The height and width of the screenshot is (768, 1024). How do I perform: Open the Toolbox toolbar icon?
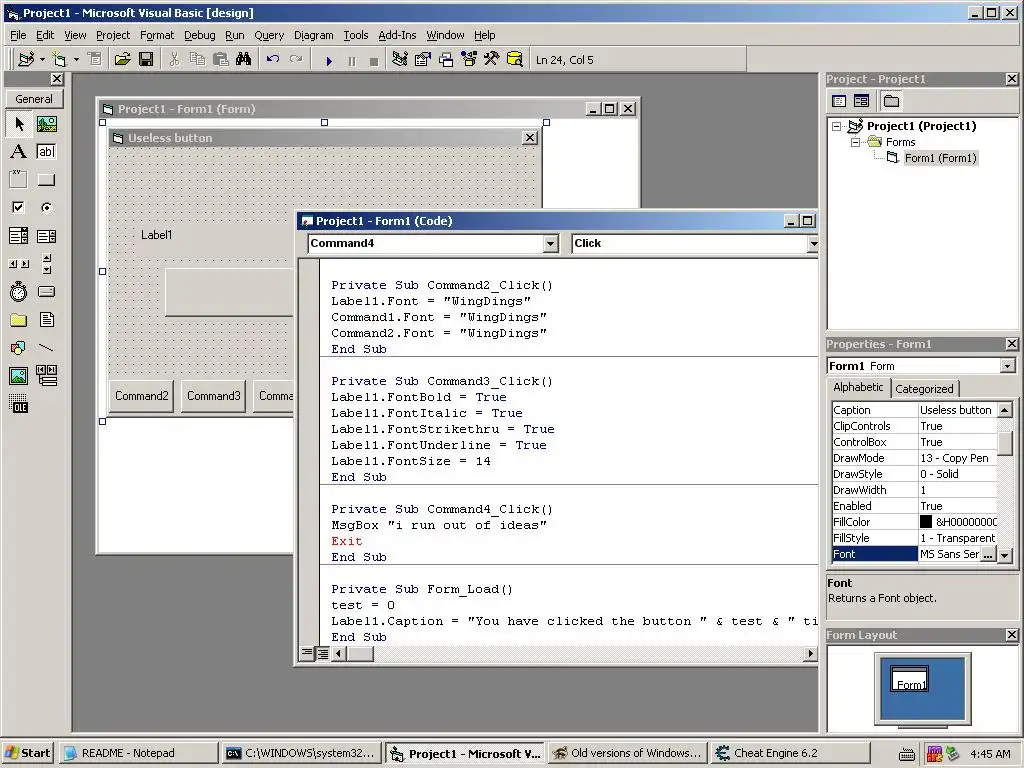[492, 60]
